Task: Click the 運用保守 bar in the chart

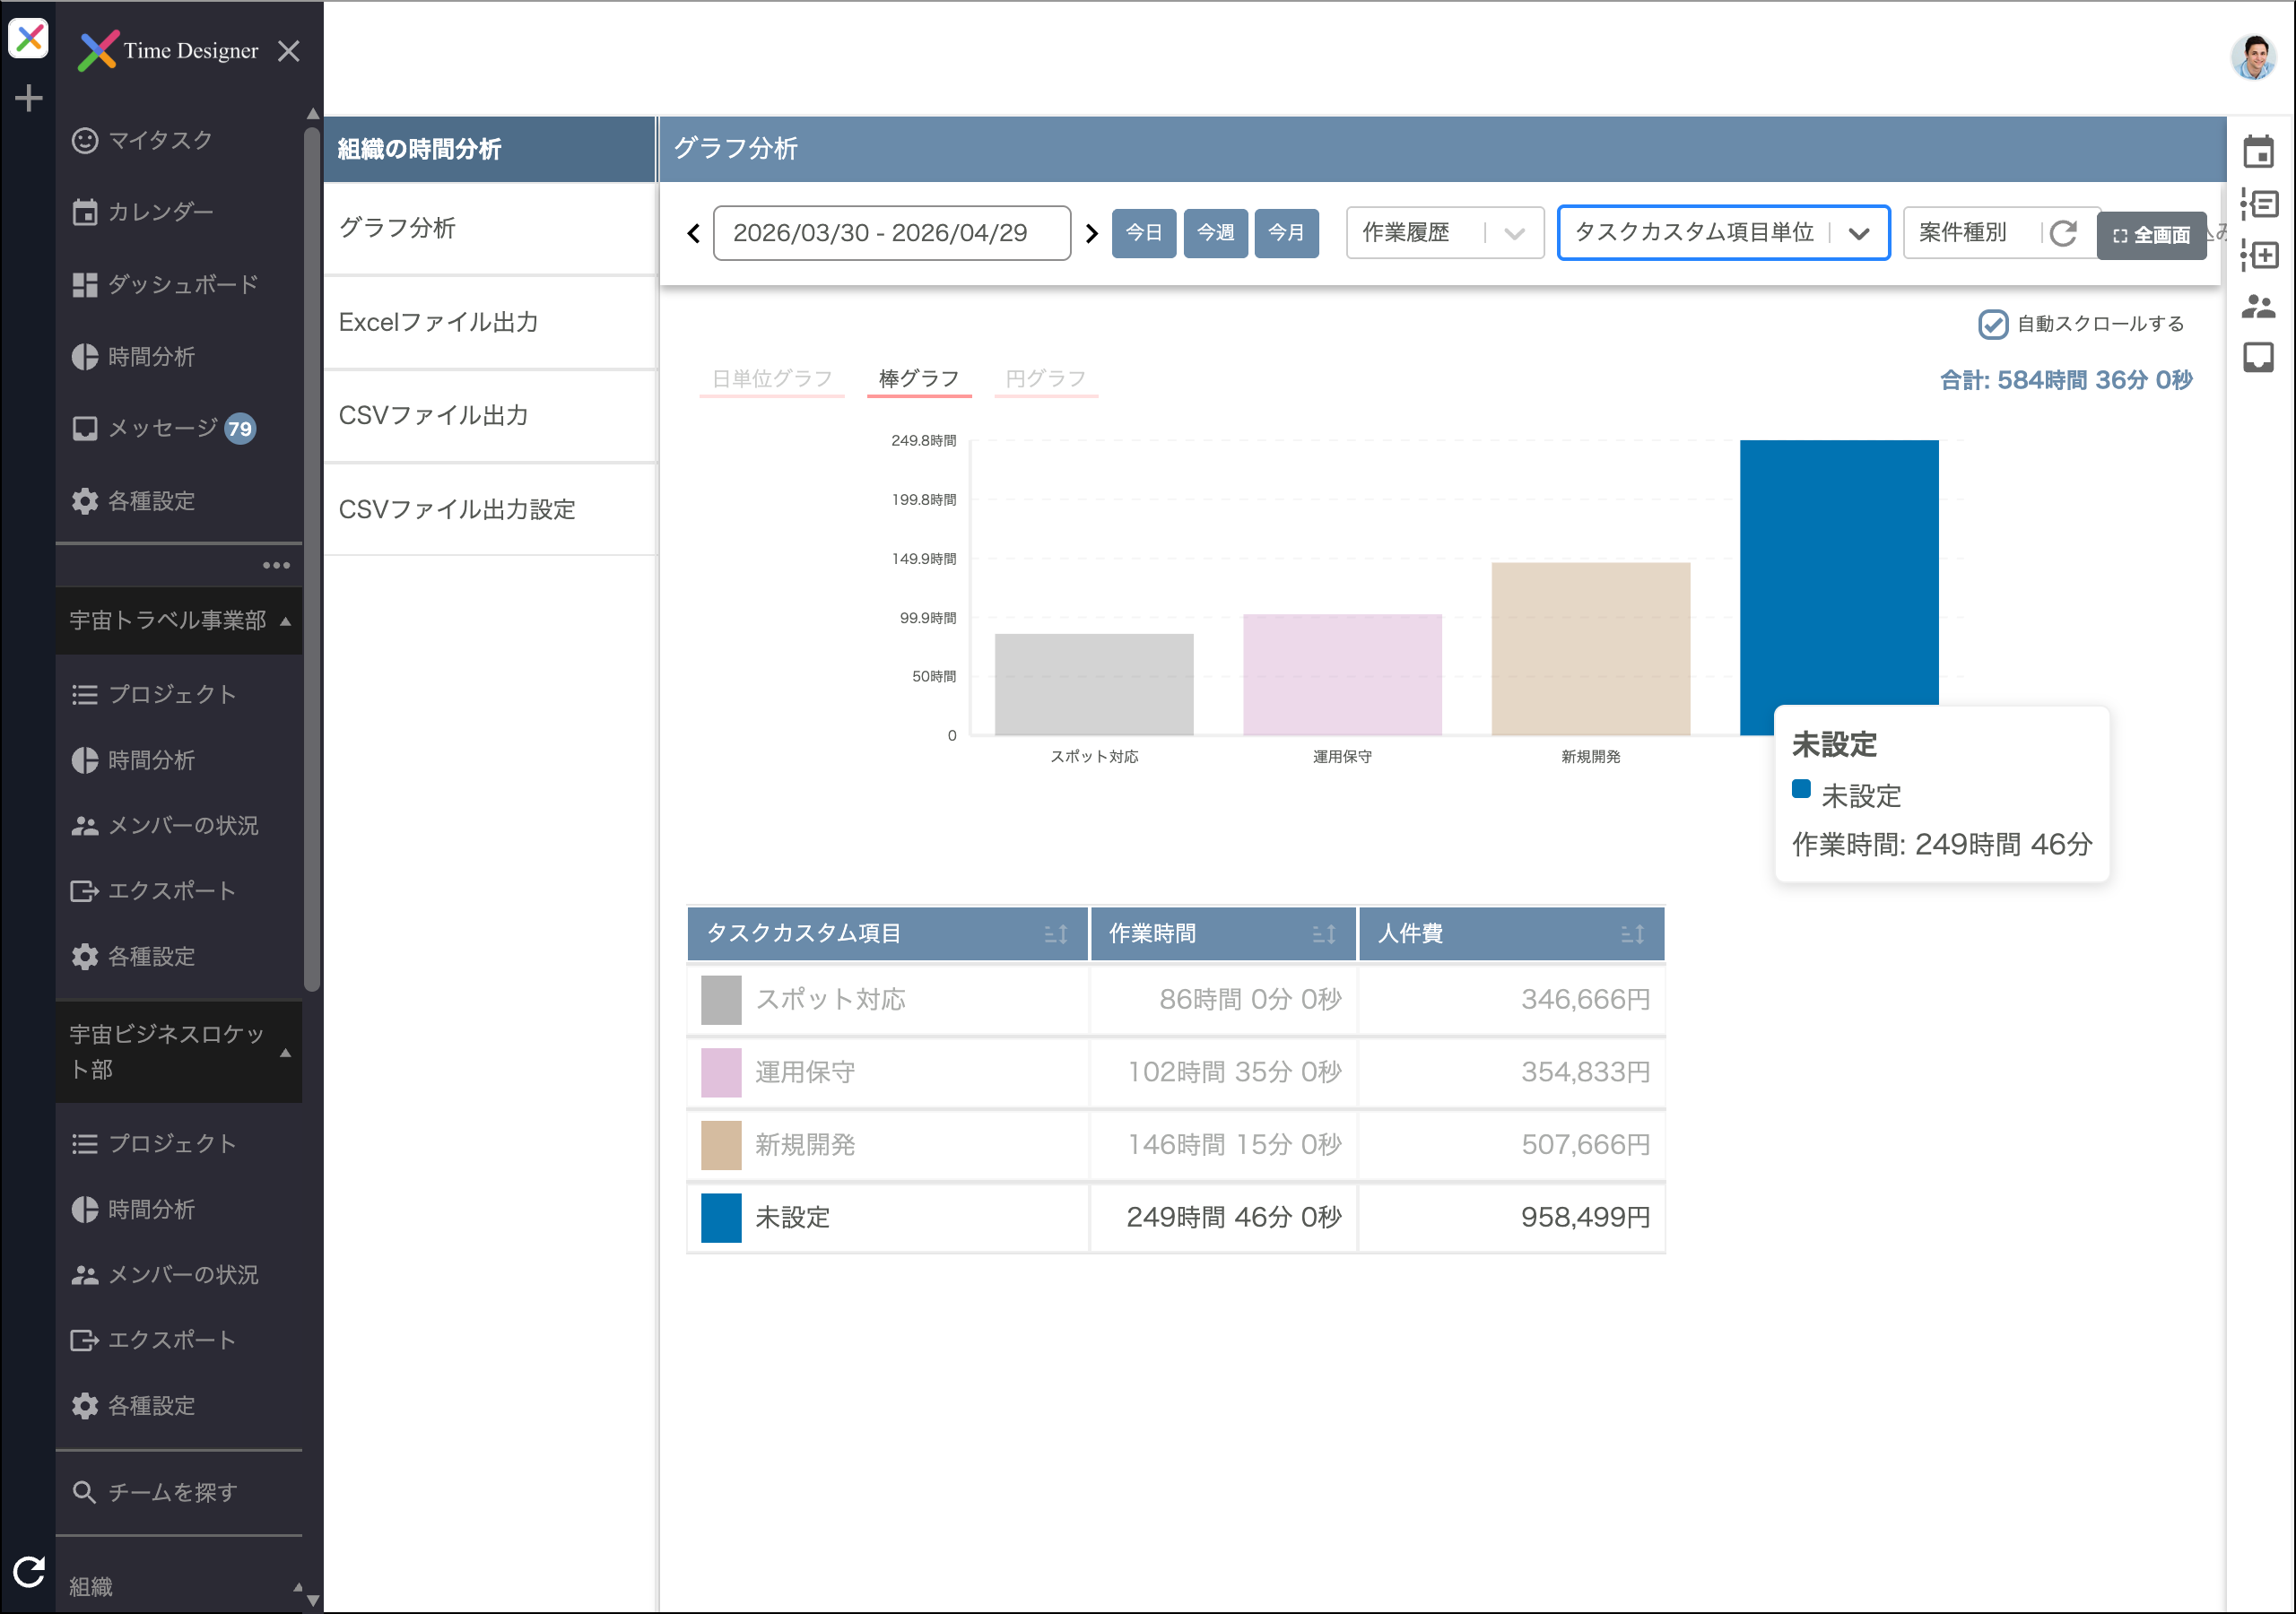Action: pyautogui.click(x=1342, y=675)
